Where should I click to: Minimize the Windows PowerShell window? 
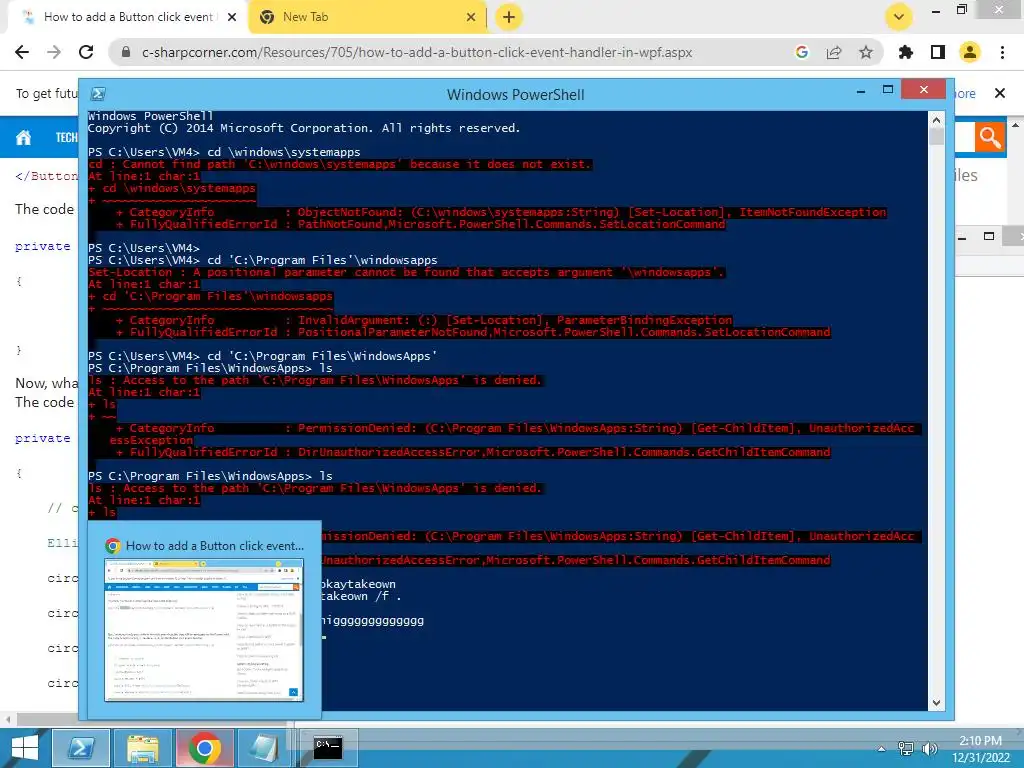[861, 91]
